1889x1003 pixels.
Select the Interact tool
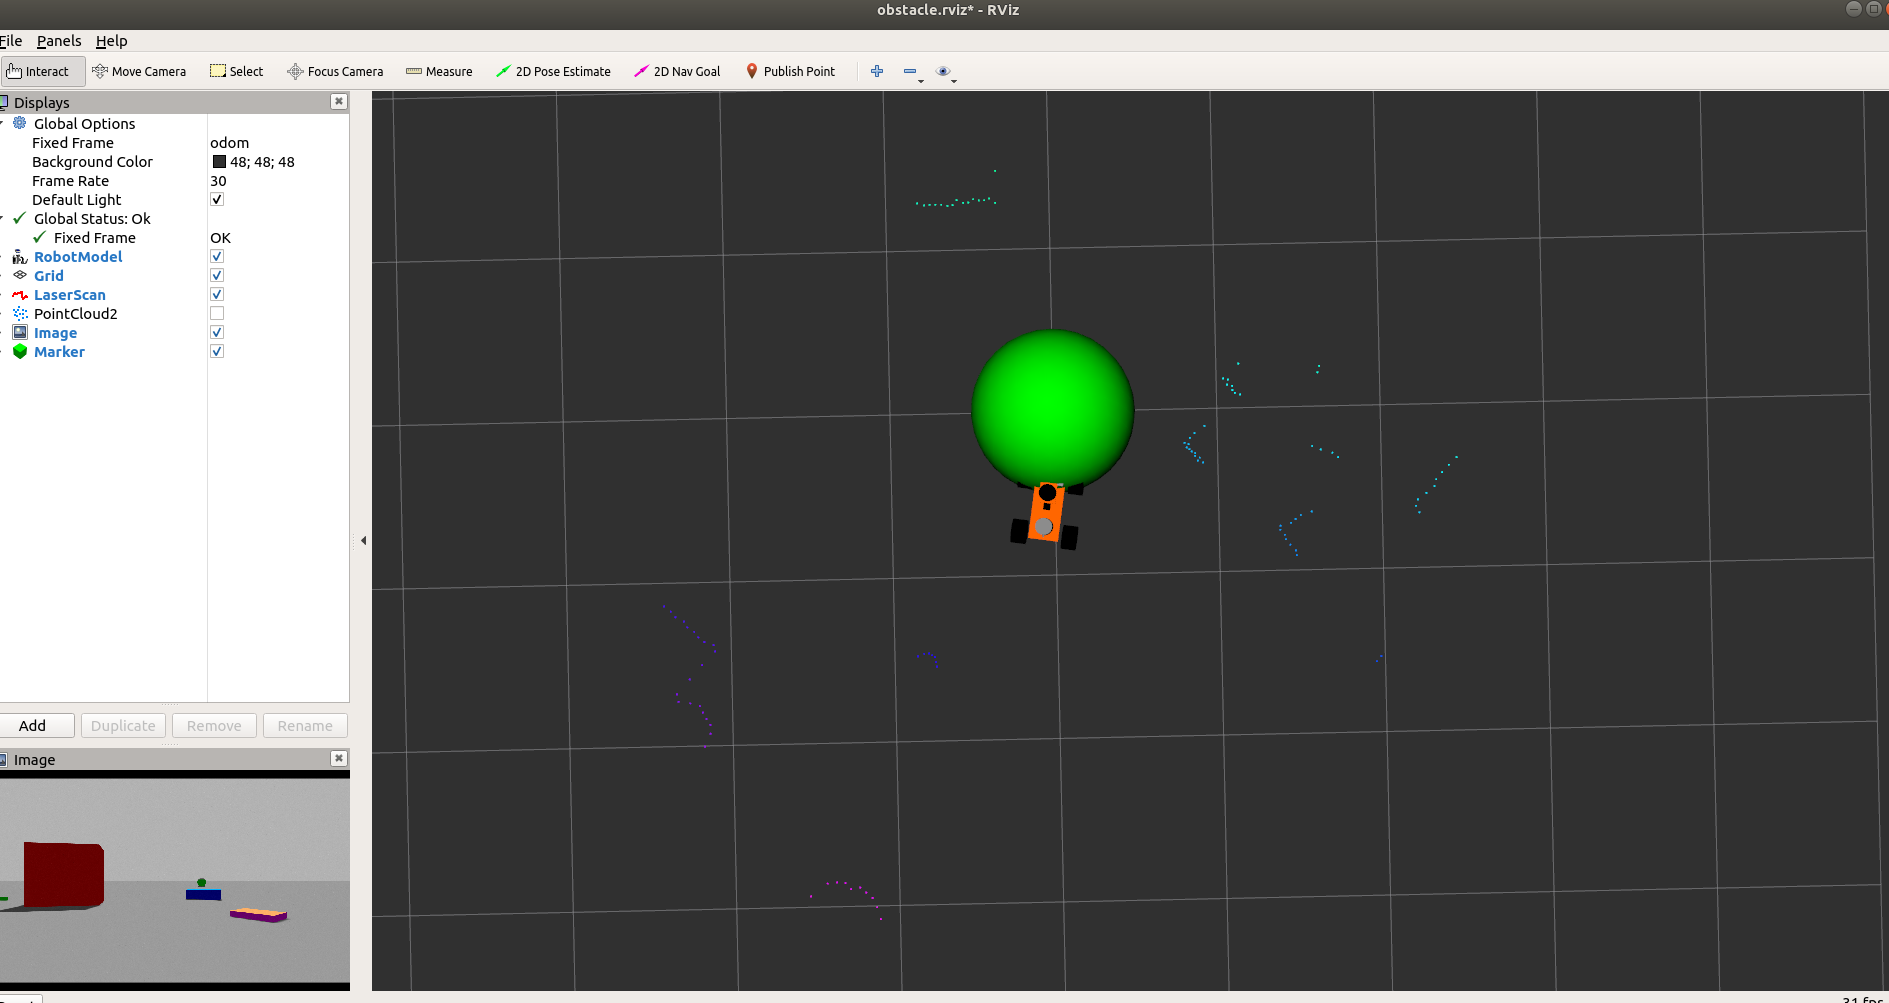pos(42,71)
